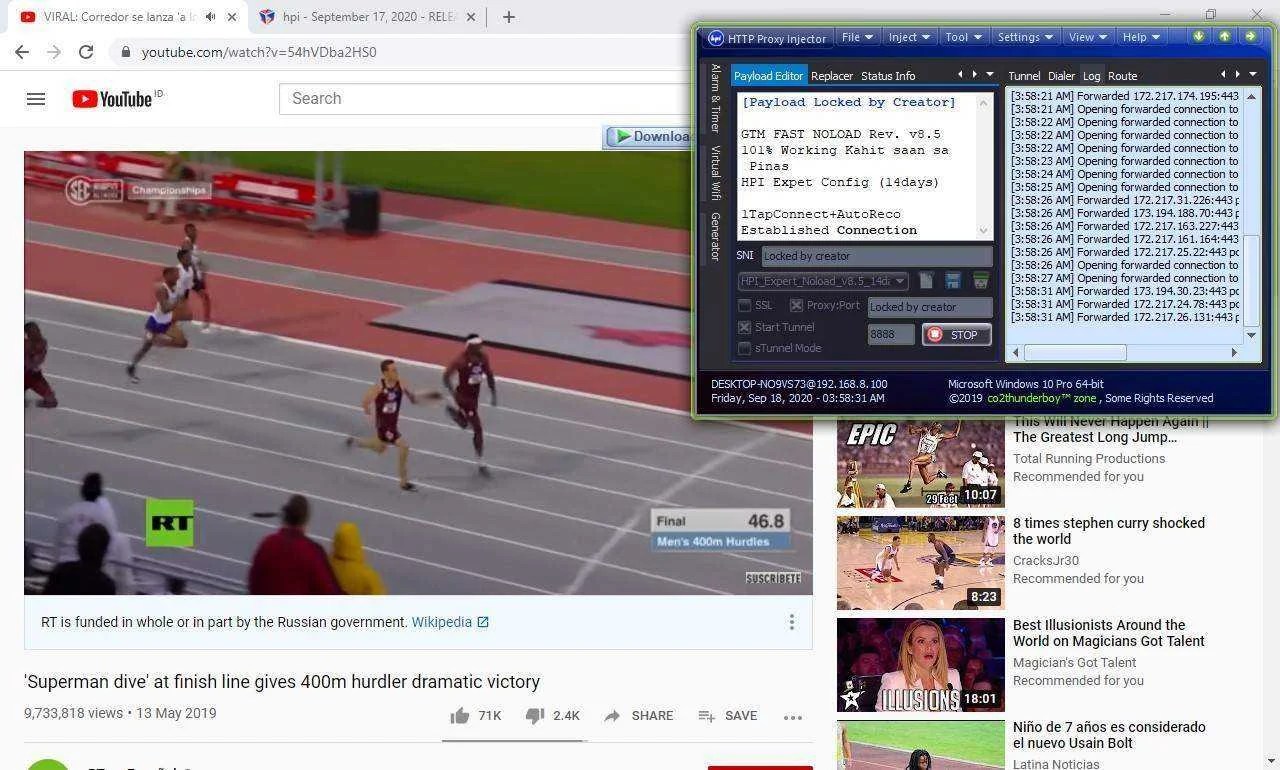This screenshot has height=770, width=1280.
Task: Click the green right-arrow icon in Proxy Injector
Action: (x=1250, y=37)
